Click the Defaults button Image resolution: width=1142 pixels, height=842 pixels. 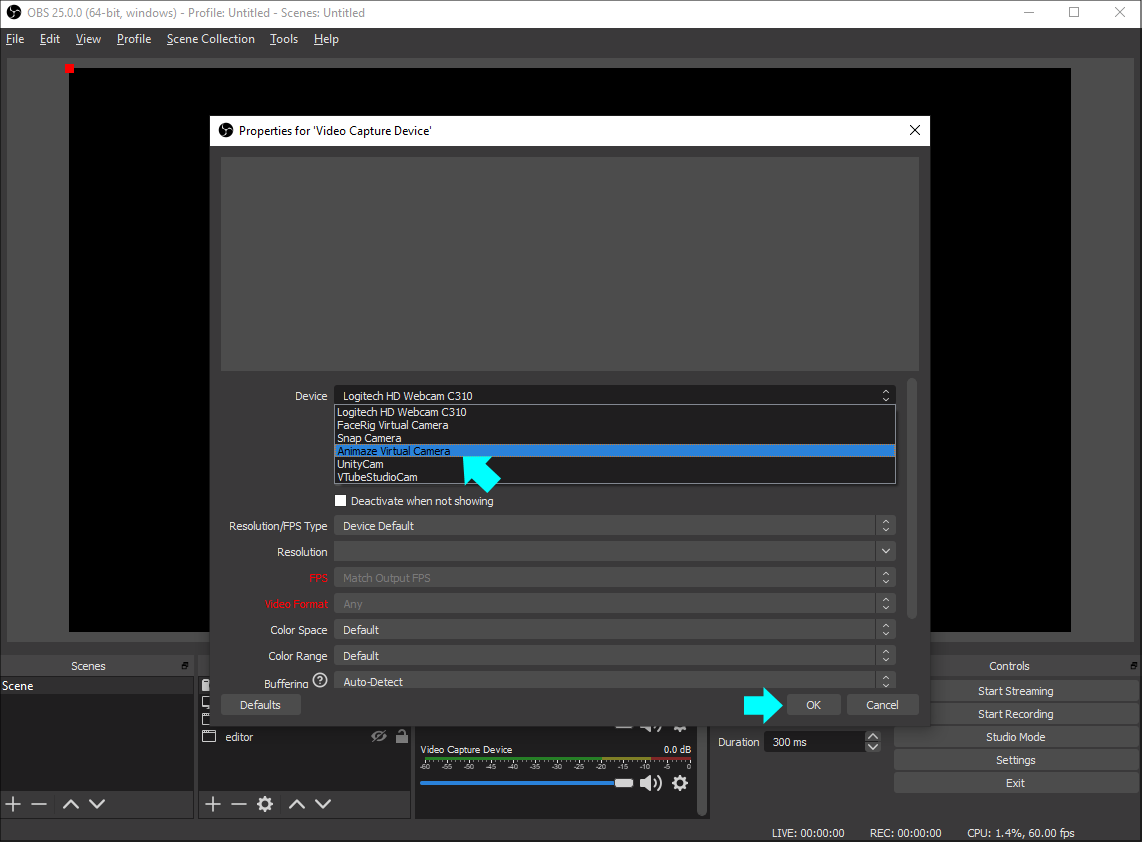pos(260,704)
